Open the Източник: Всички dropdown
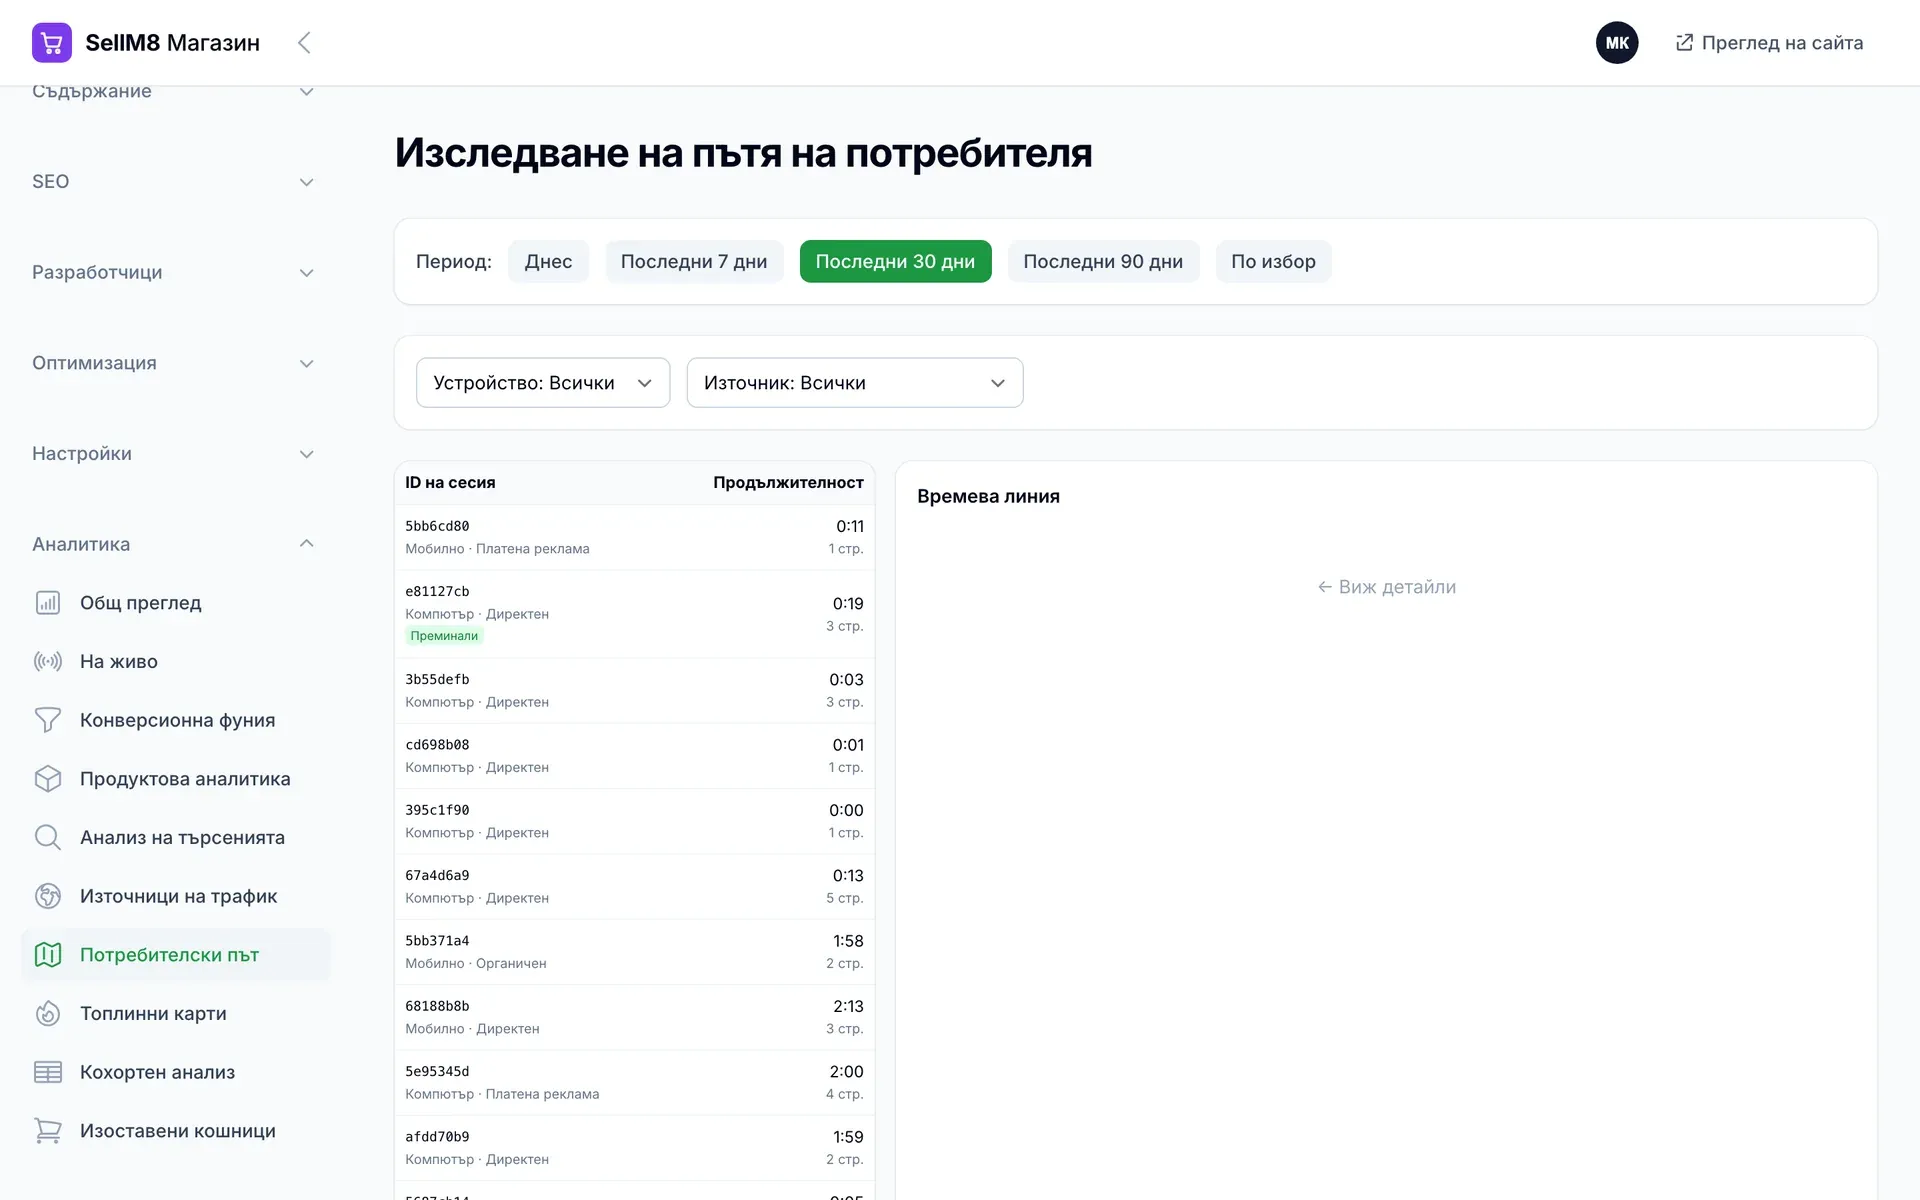The width and height of the screenshot is (1920, 1200). pyautogui.click(x=855, y=383)
